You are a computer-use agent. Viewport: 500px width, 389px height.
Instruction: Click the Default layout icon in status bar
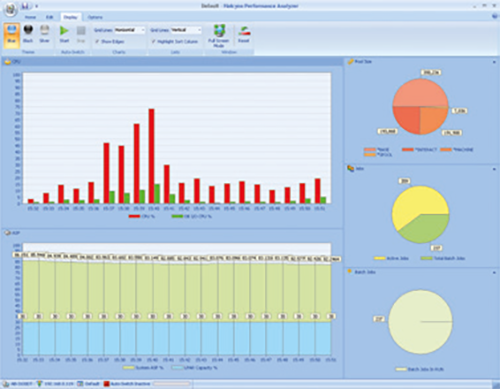(x=80, y=384)
